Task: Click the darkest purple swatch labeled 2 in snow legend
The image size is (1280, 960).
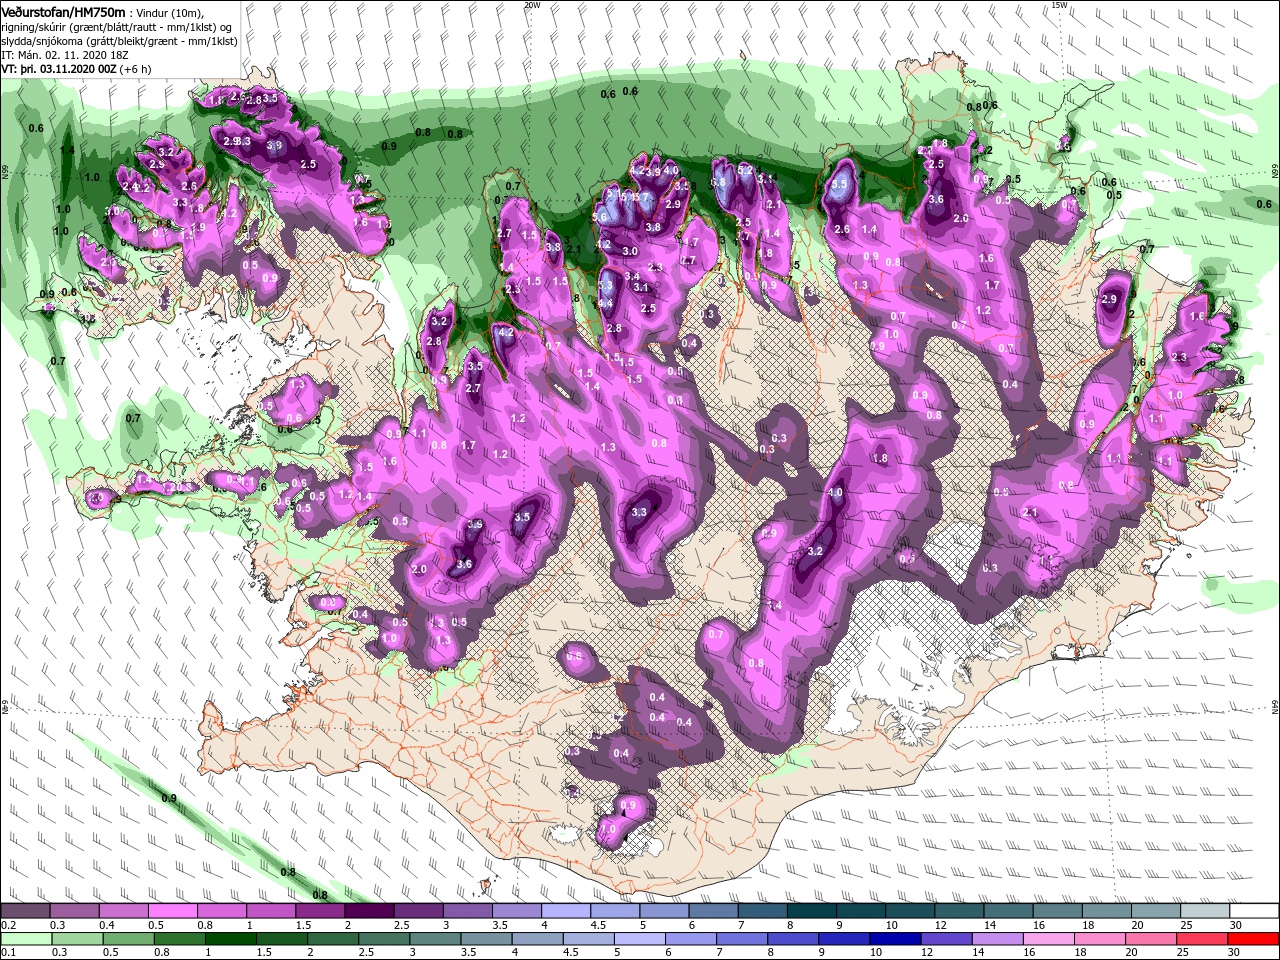Action: pos(369,911)
